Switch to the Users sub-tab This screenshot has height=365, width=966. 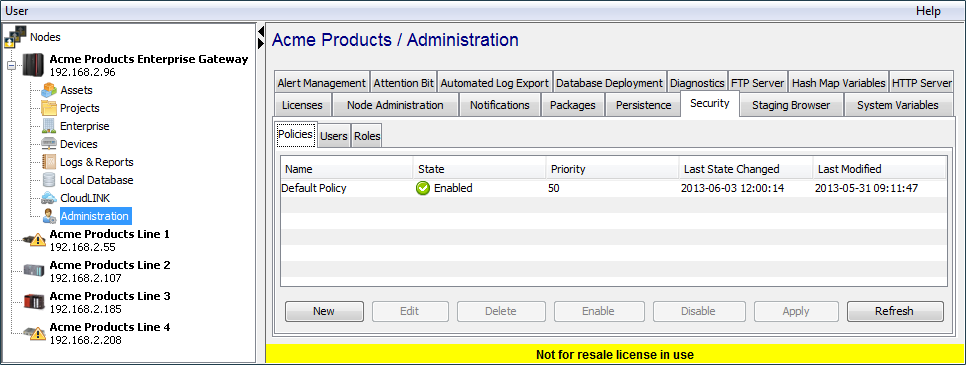[334, 136]
